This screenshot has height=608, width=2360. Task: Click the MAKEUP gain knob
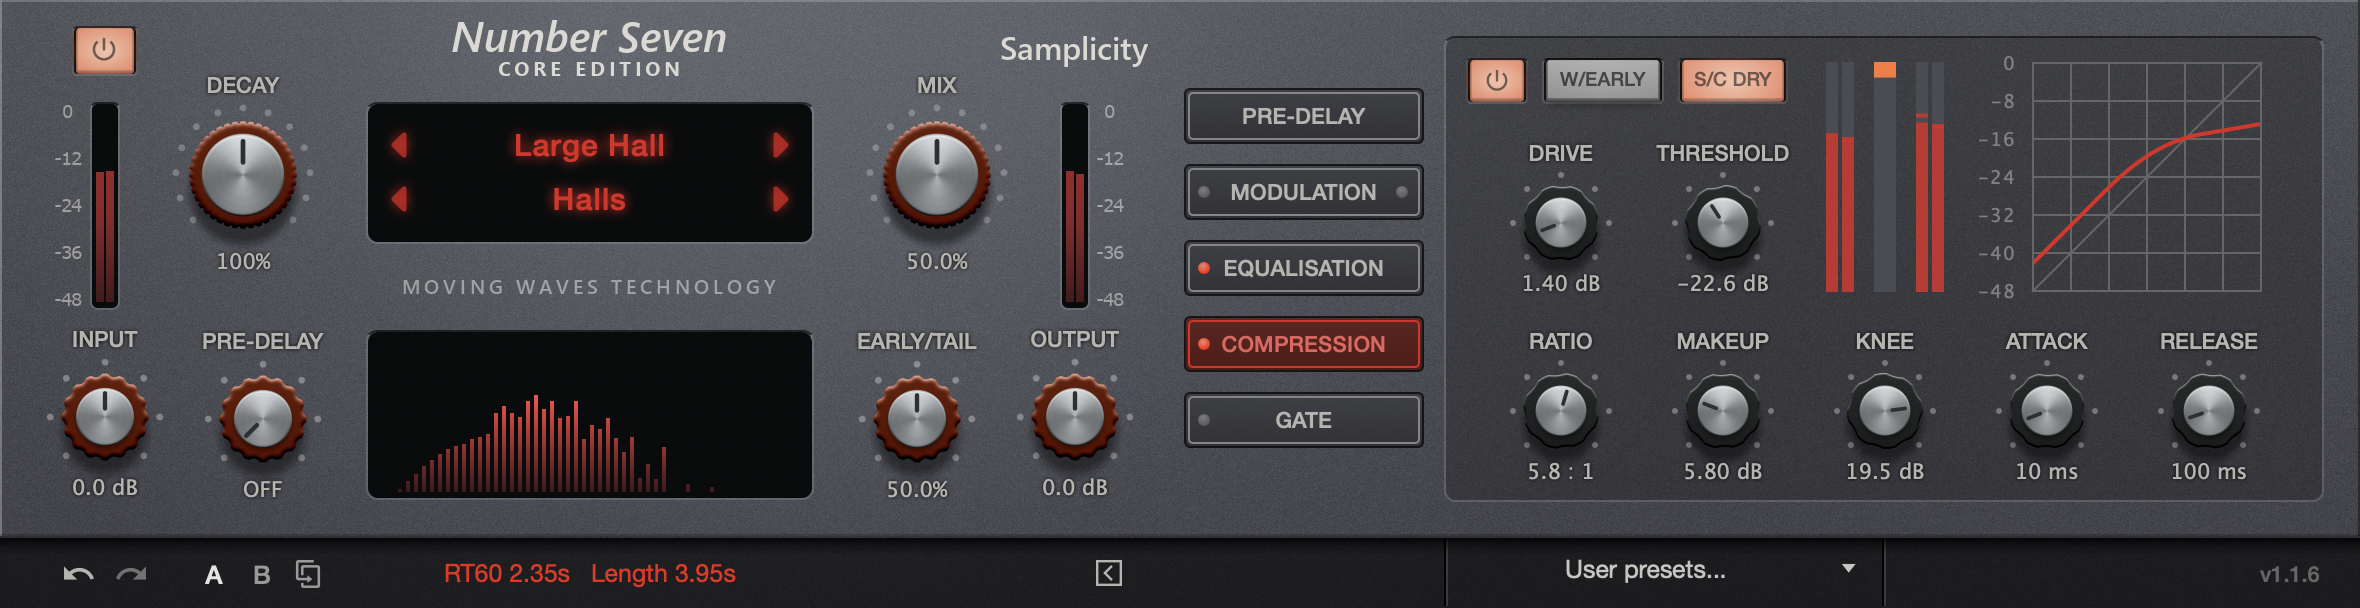click(x=1722, y=411)
